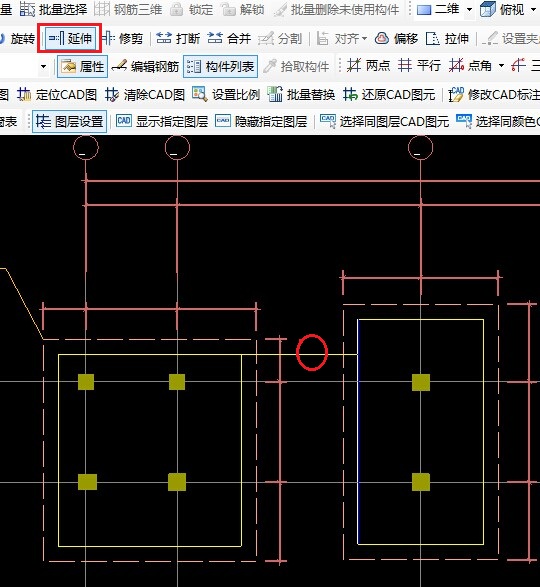Click 清除CAD图 clear CAD drawing
Screen dimensions: 540x587
coord(145,95)
